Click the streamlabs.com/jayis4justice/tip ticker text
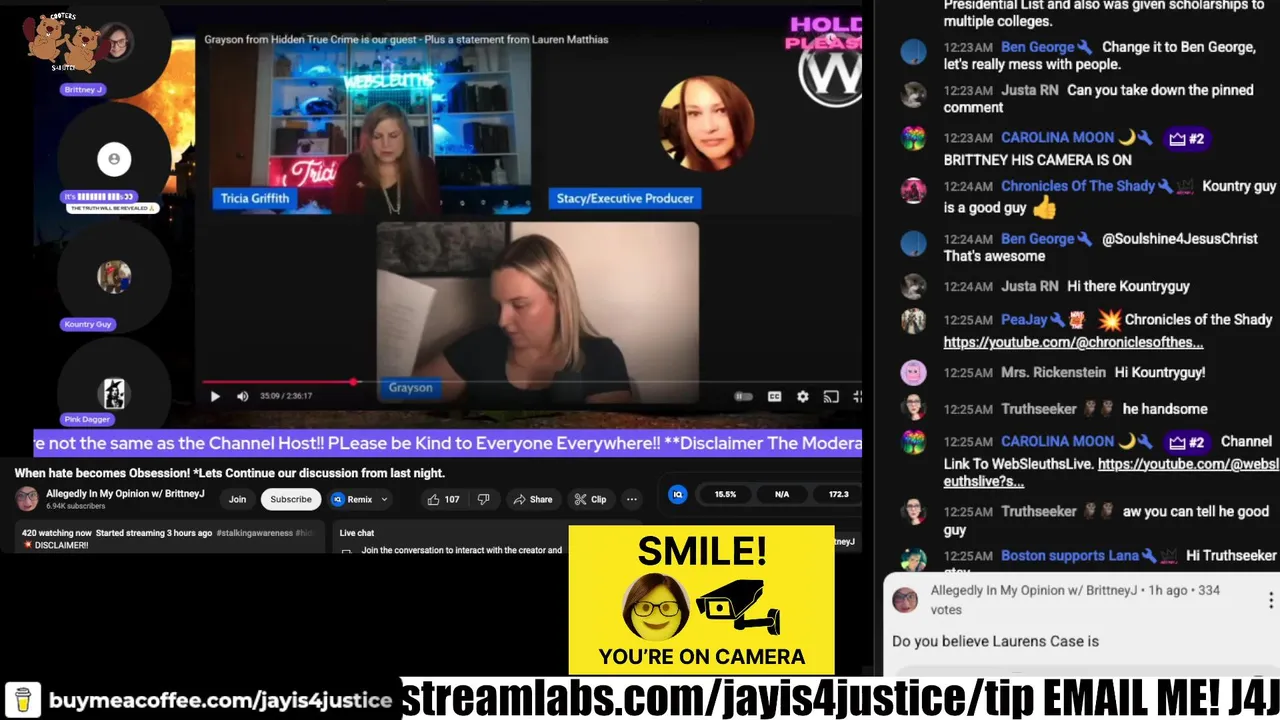Image resolution: width=1280 pixels, height=720 pixels. [x=715, y=698]
